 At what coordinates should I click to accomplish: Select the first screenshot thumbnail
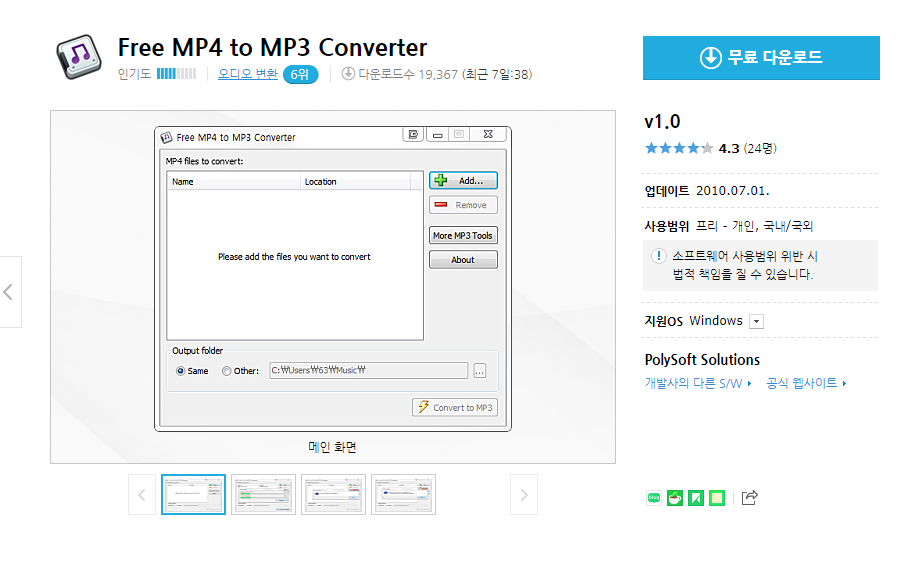click(x=194, y=495)
